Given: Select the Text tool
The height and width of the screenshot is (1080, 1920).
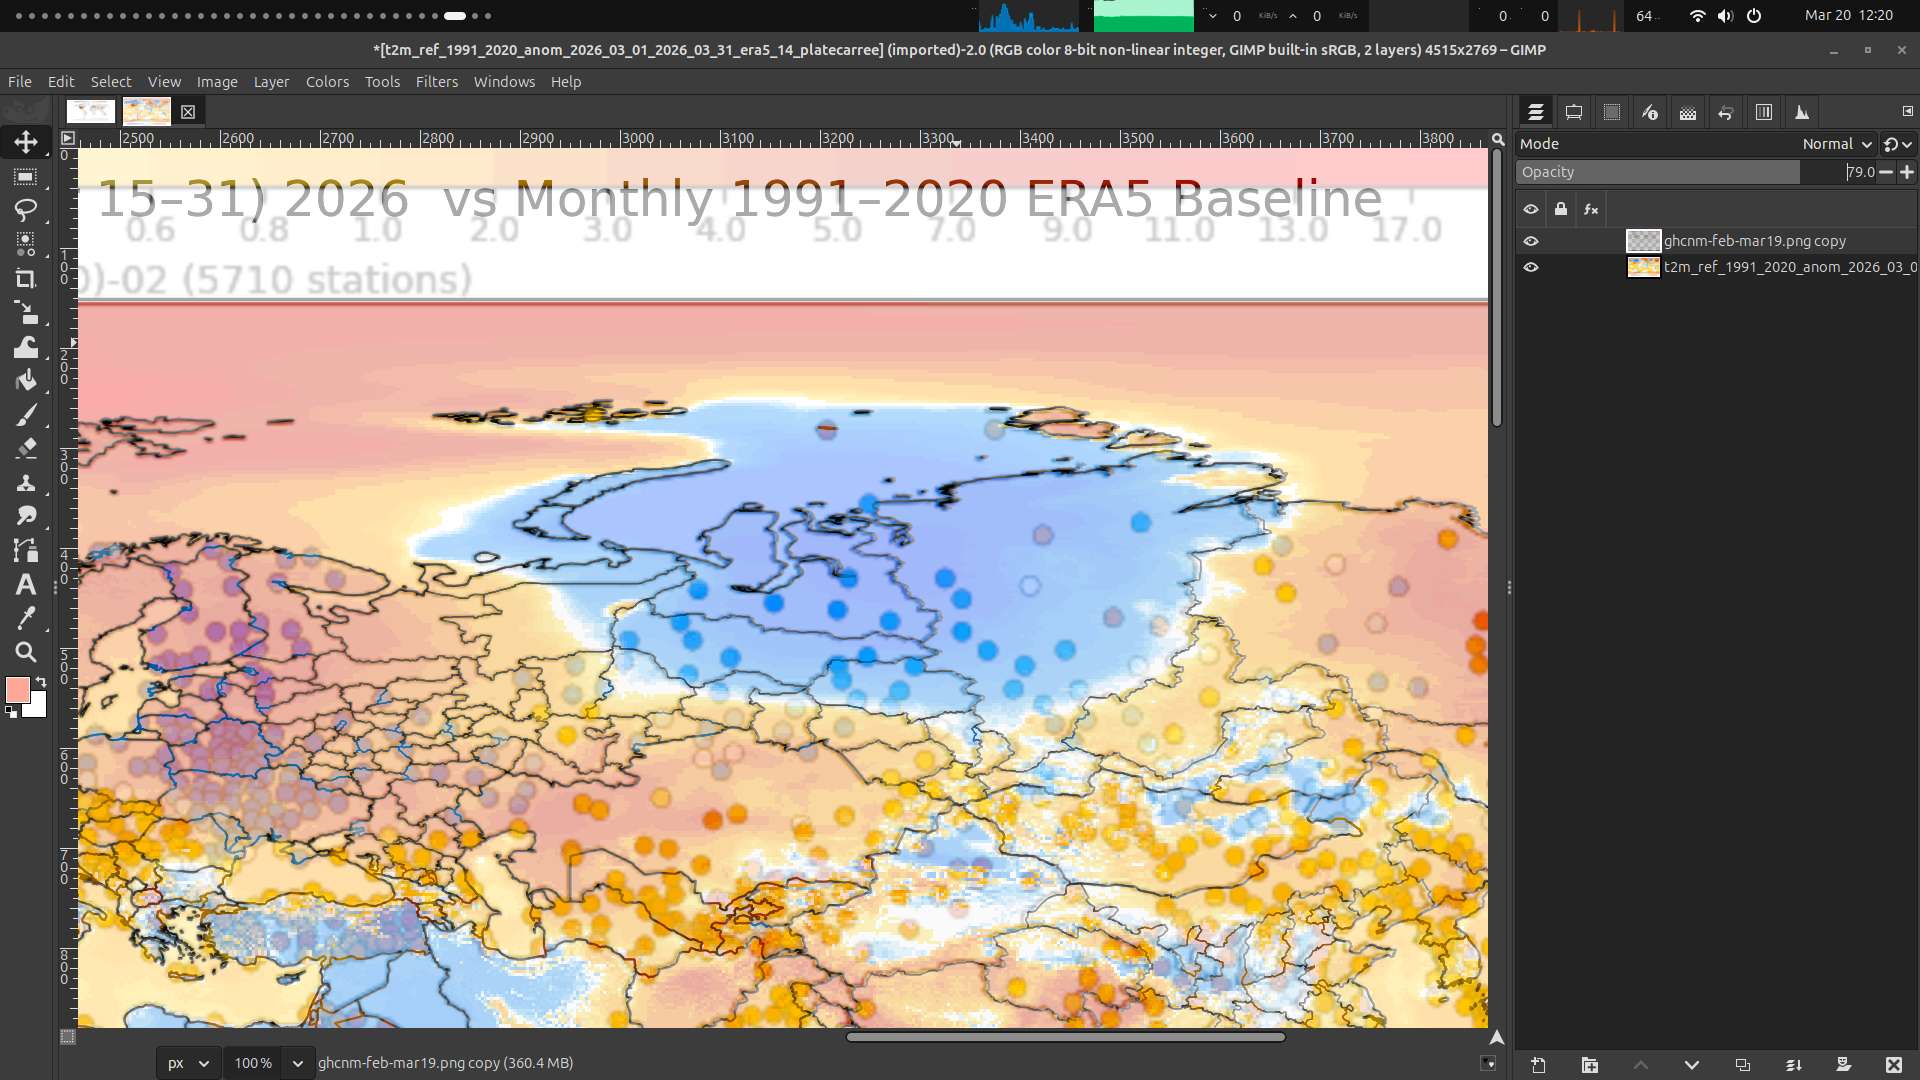Looking at the screenshot, I should click(x=26, y=585).
